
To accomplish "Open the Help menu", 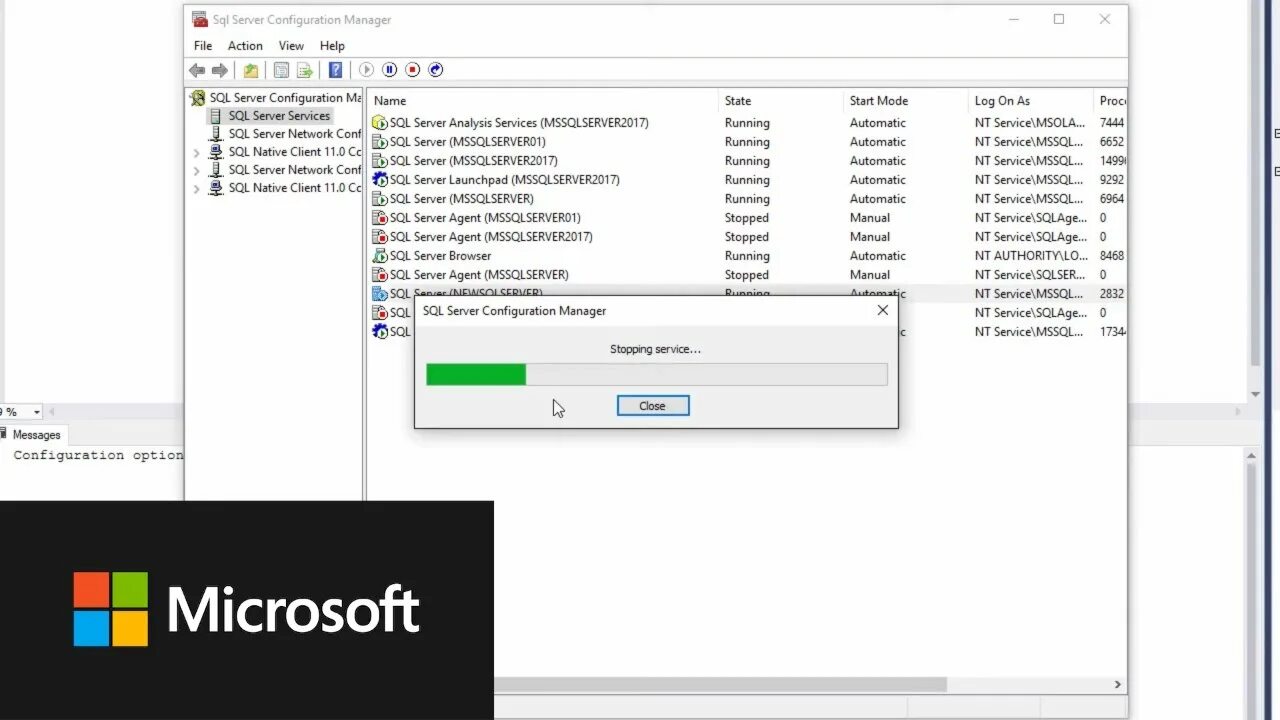I will [332, 46].
